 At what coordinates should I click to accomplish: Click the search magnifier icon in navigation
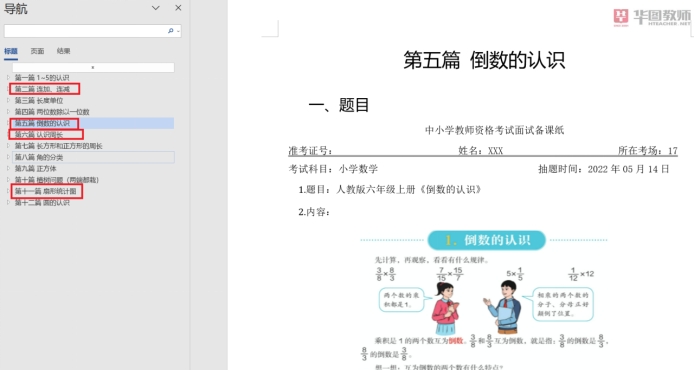click(170, 31)
